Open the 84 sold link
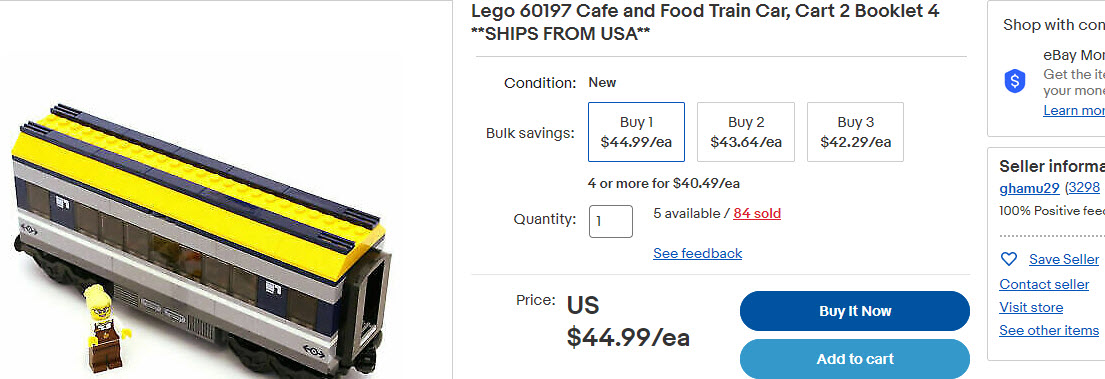The width and height of the screenshot is (1105, 379). [757, 213]
